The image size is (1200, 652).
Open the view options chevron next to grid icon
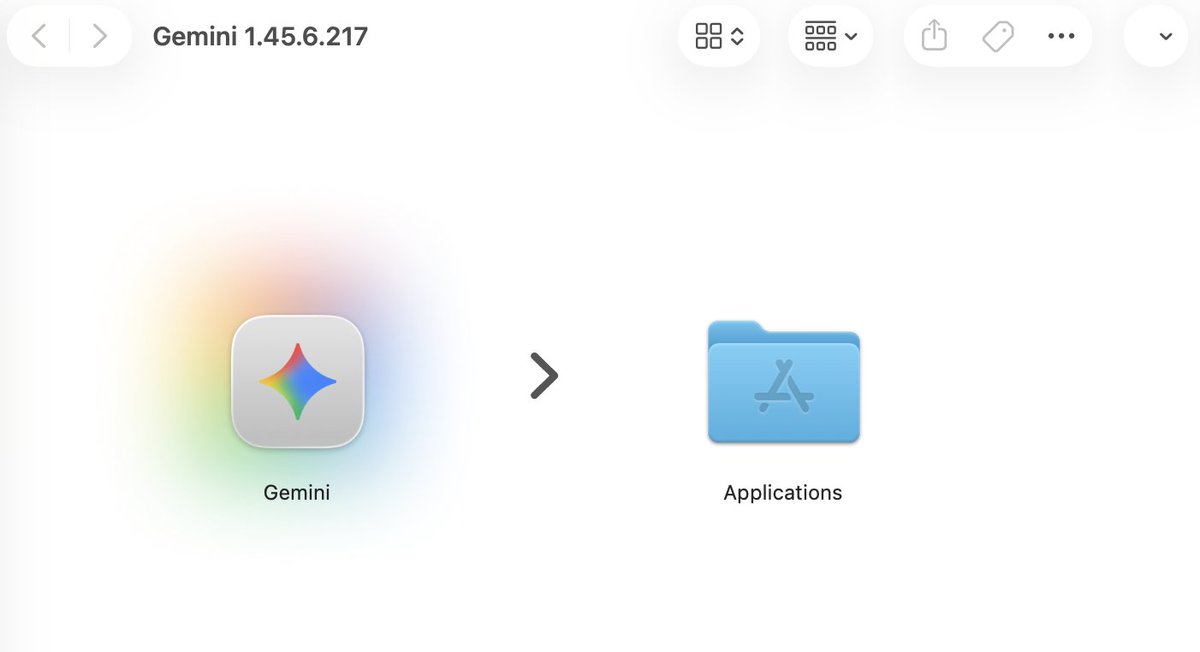736,35
